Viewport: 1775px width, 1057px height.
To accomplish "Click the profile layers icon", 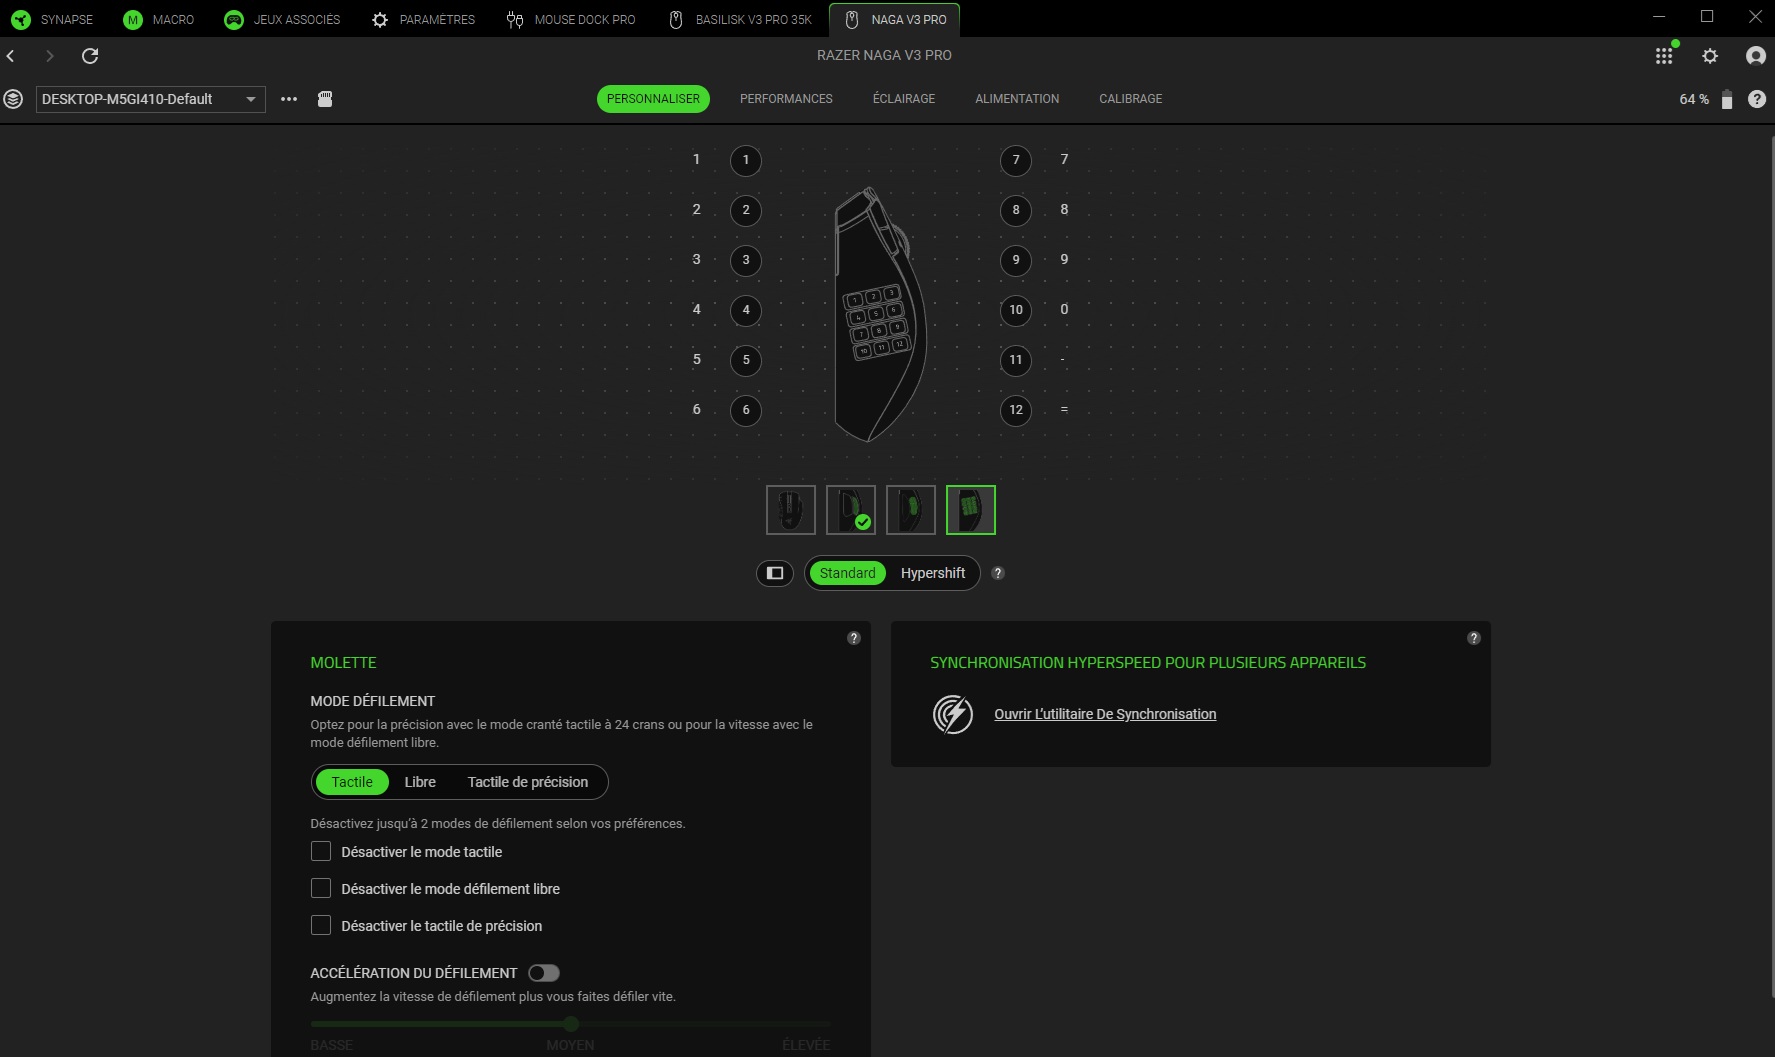I will [13, 99].
